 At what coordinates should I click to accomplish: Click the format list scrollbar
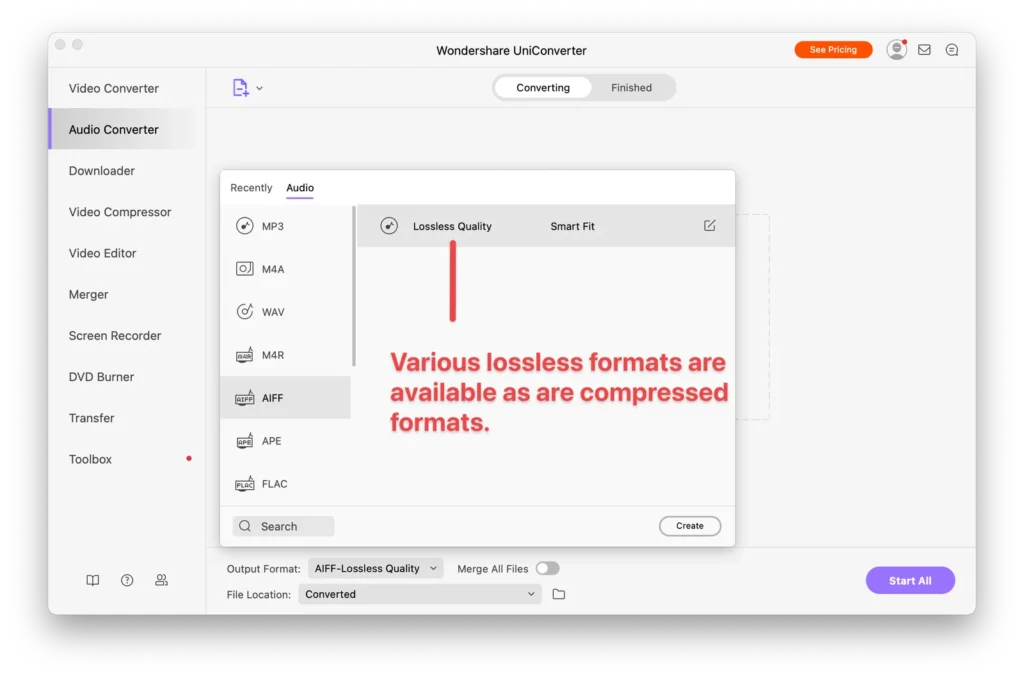[354, 286]
